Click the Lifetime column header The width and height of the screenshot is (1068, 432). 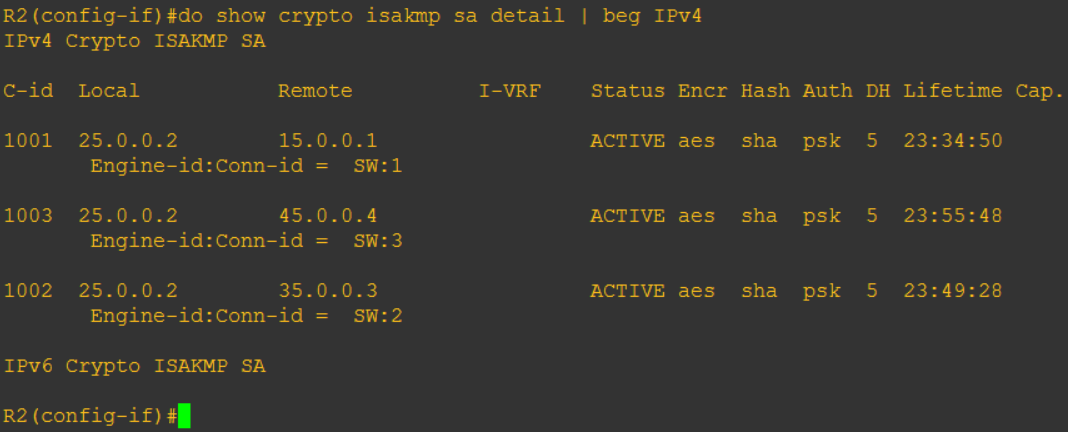(x=952, y=91)
